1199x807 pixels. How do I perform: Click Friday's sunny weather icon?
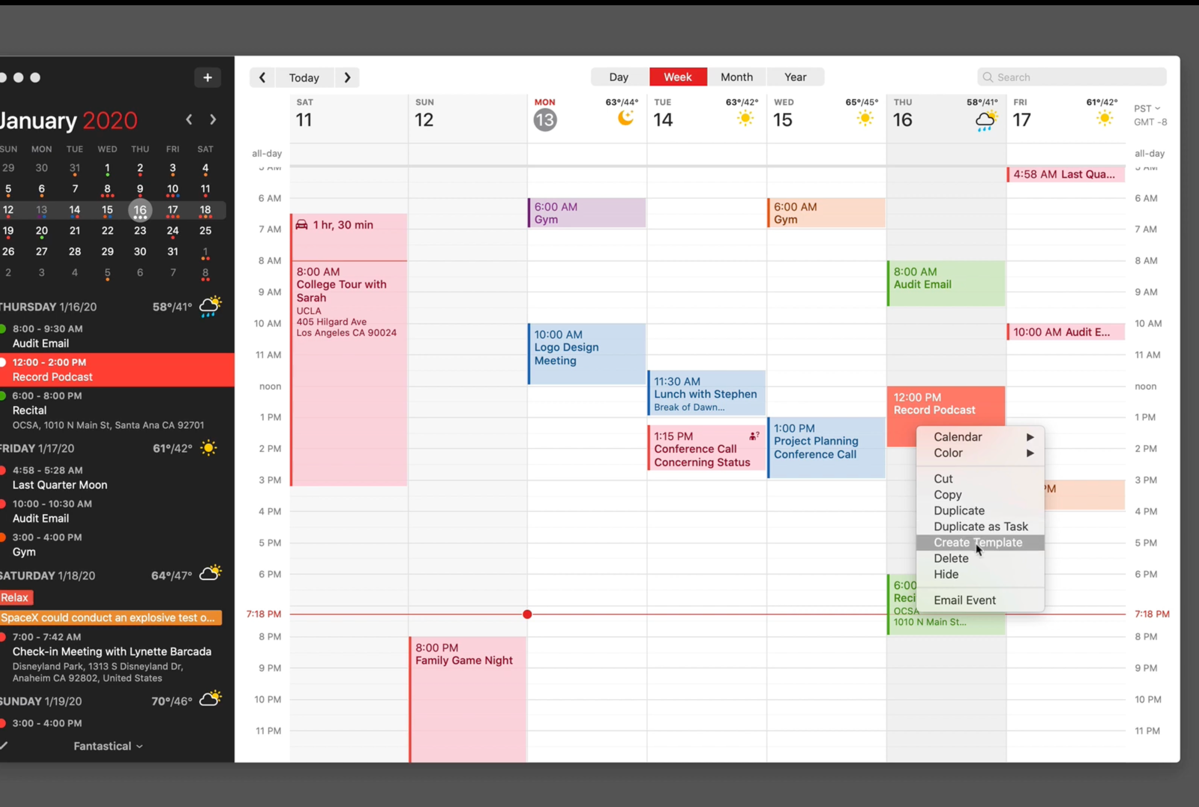point(1104,119)
